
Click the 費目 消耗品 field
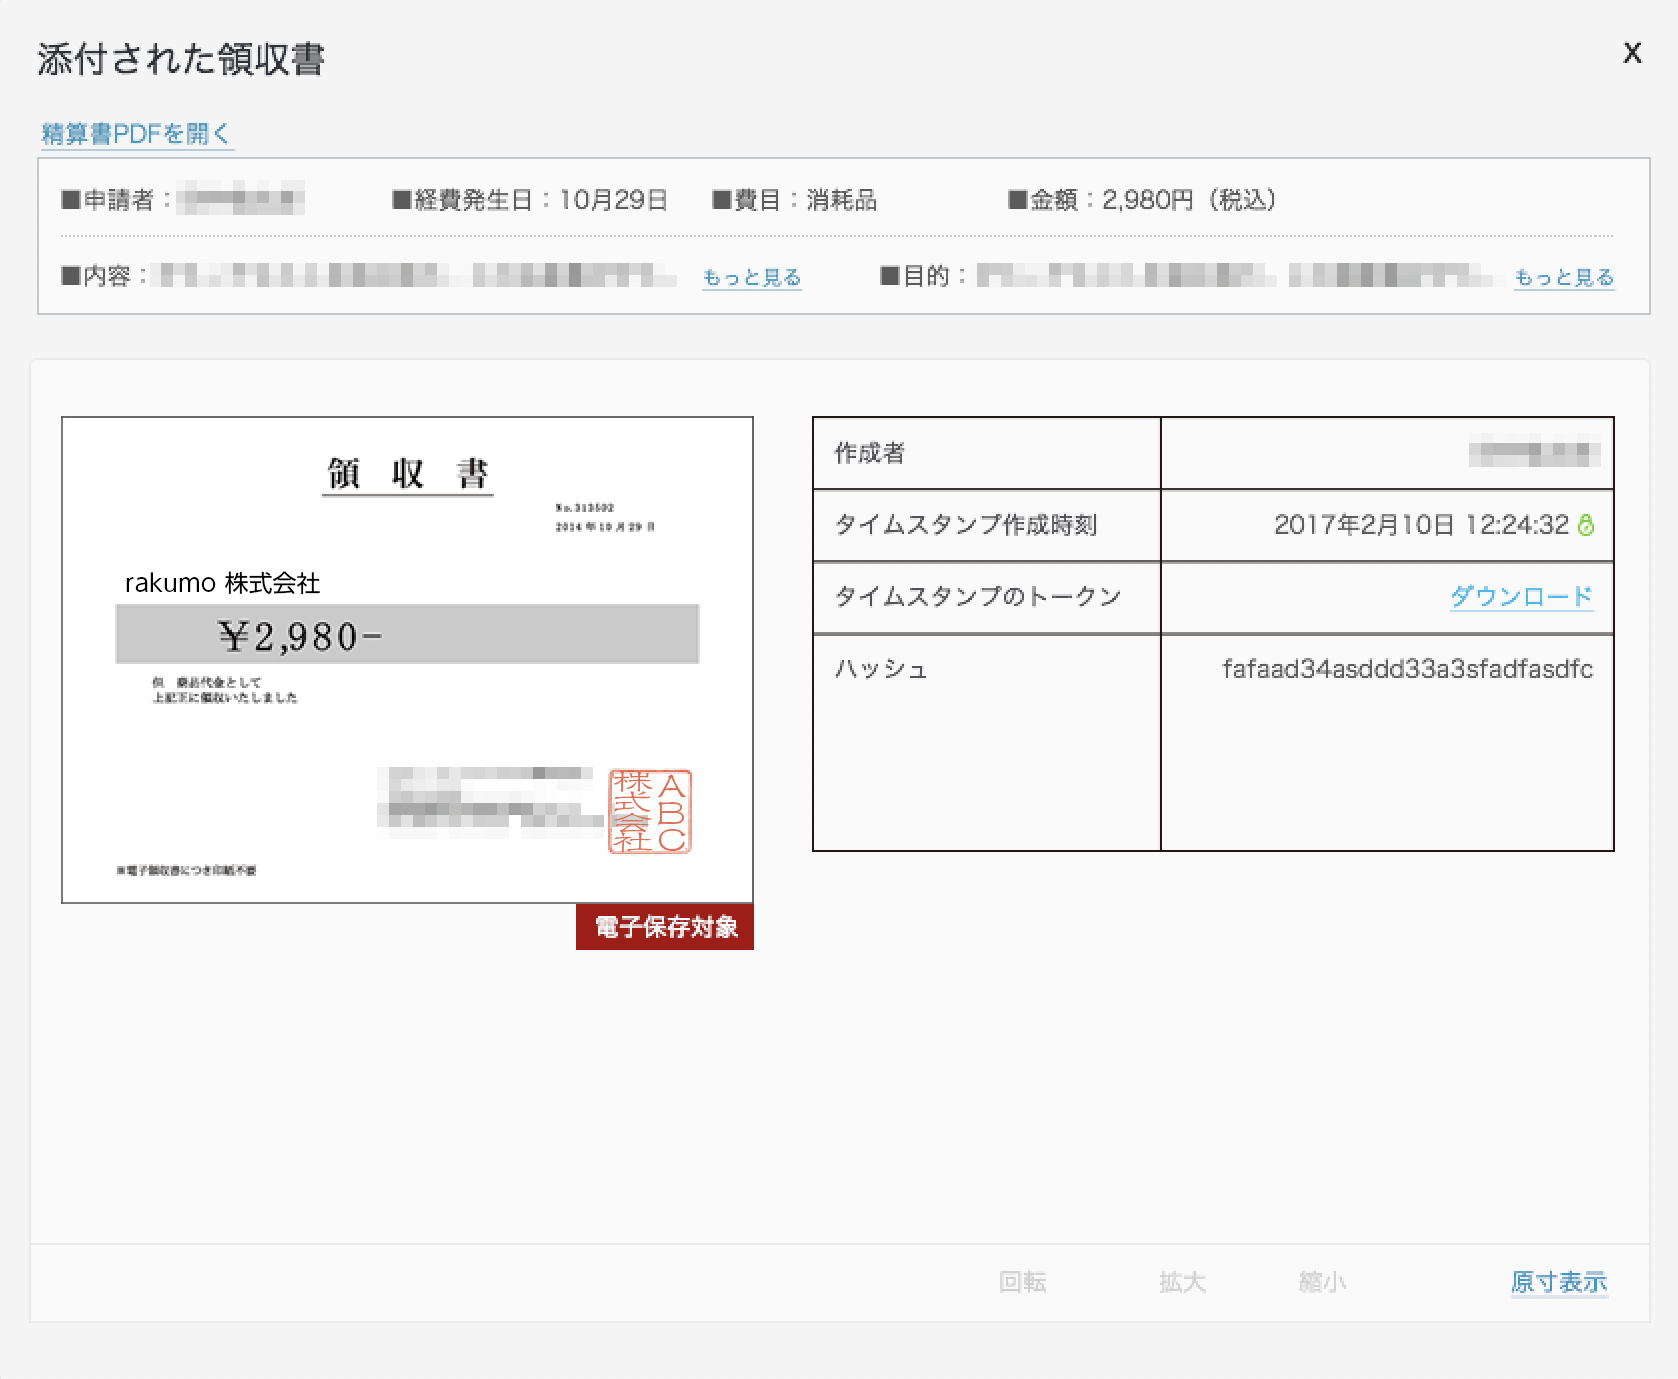(x=795, y=200)
